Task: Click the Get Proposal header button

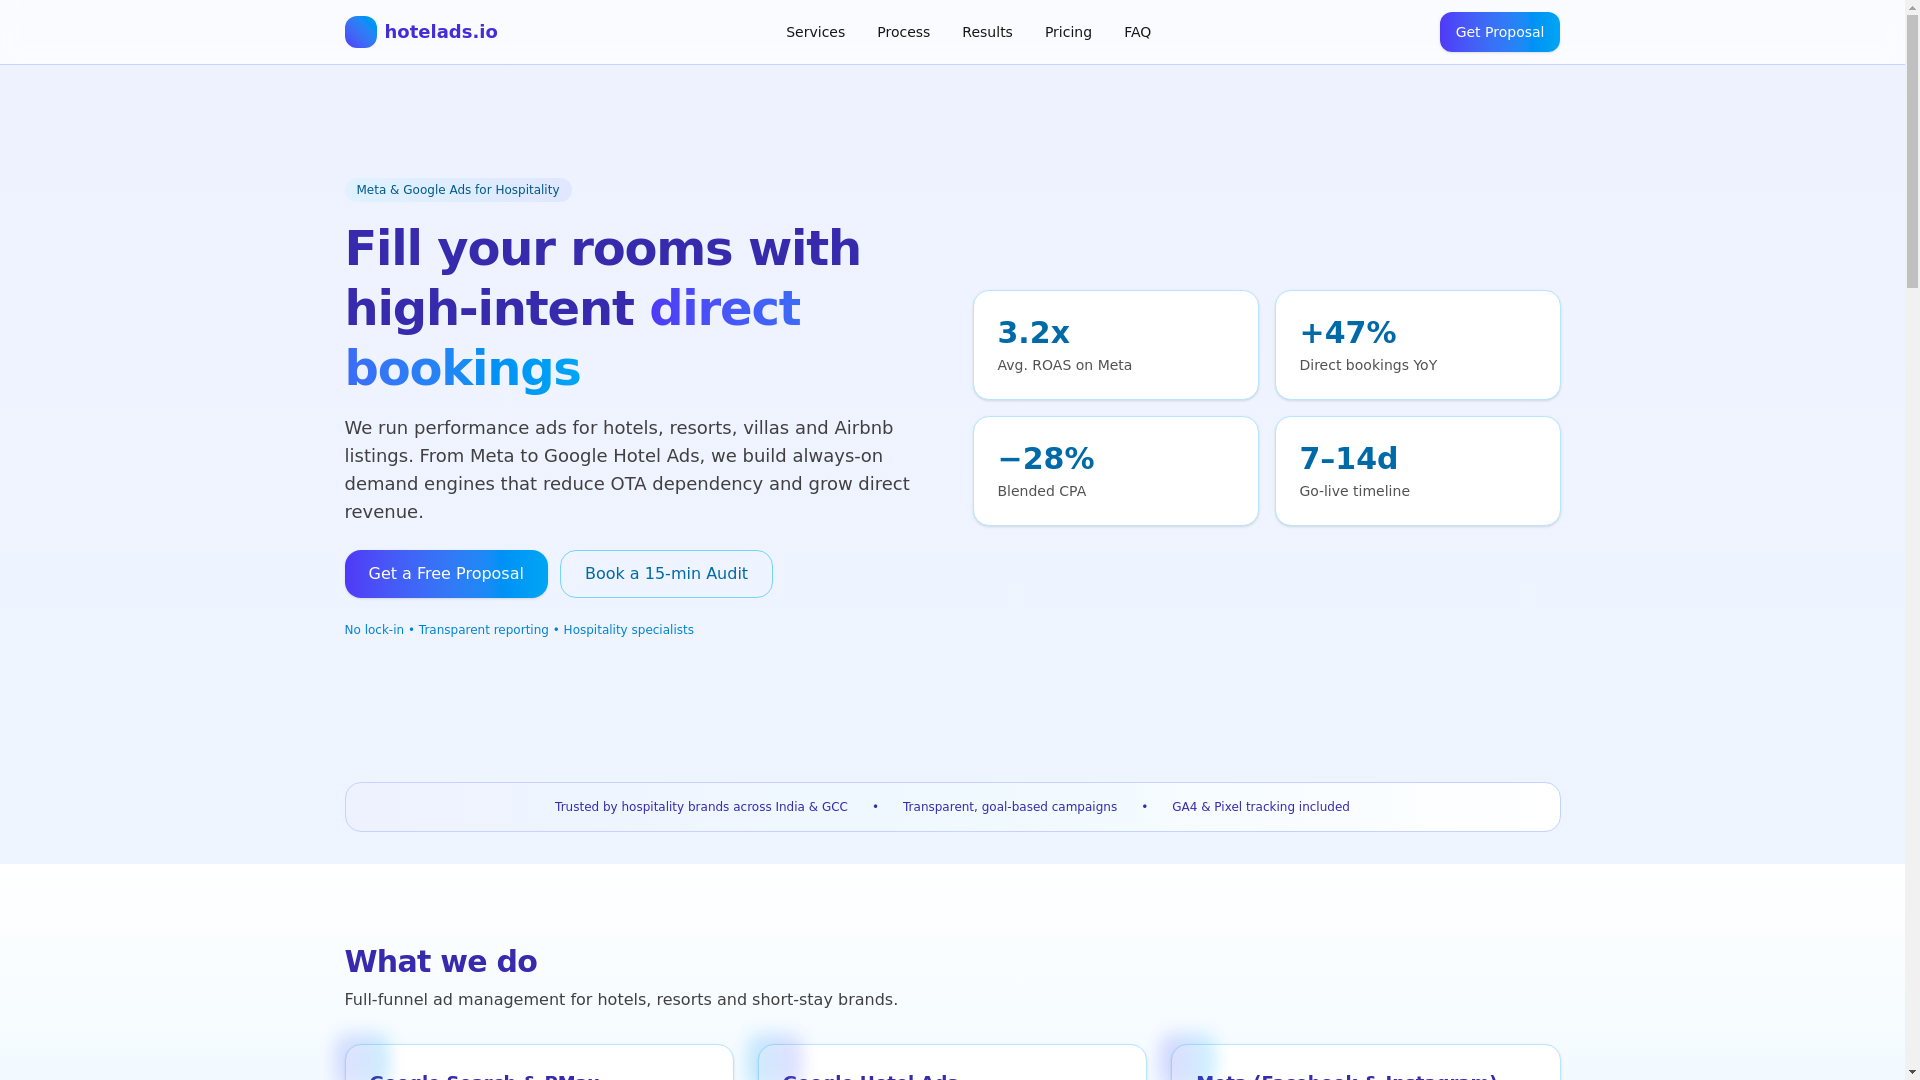Action: click(x=1499, y=32)
